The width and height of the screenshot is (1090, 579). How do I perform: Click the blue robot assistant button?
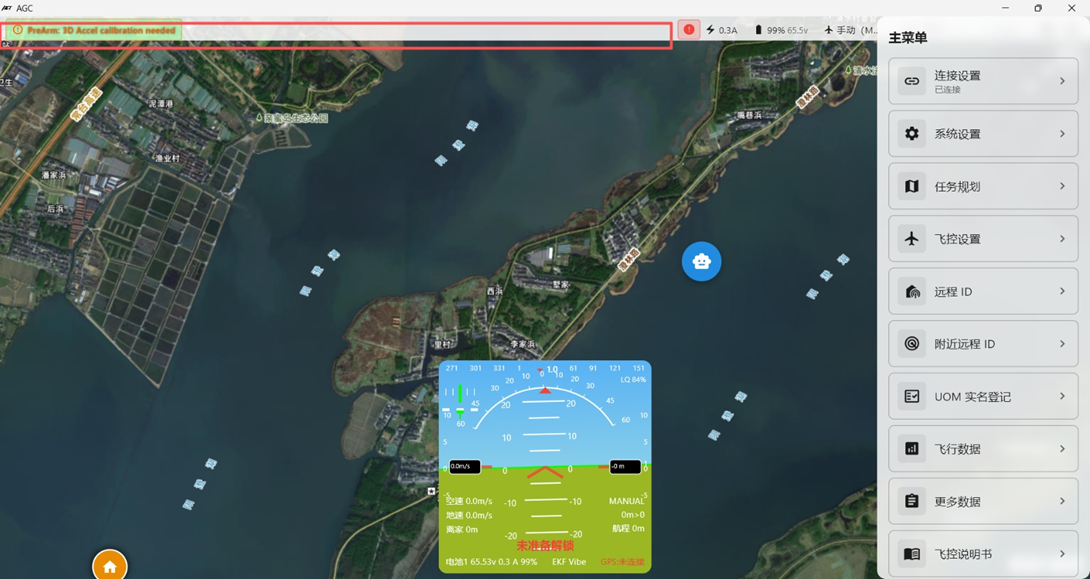pos(701,262)
